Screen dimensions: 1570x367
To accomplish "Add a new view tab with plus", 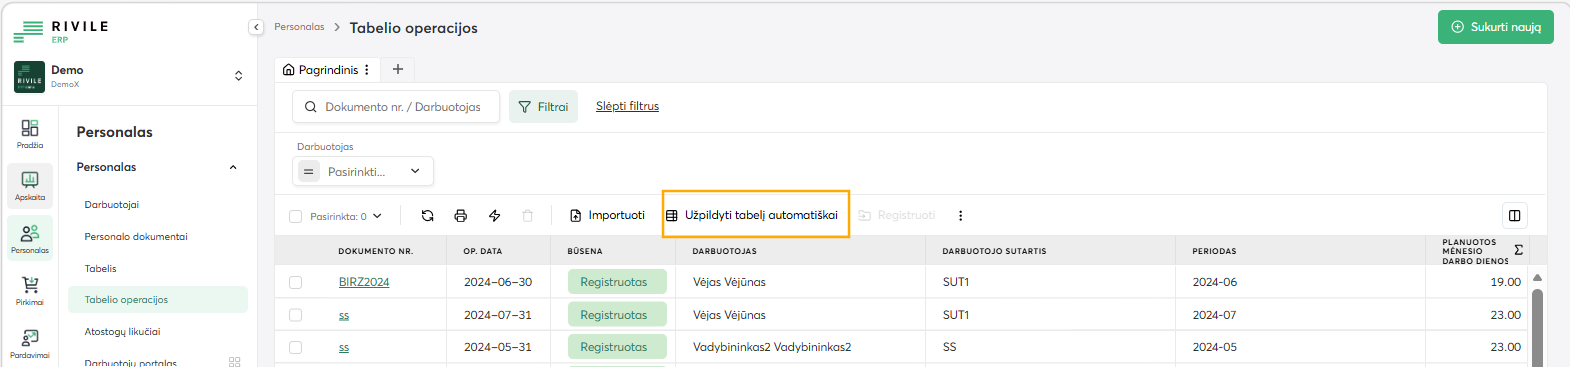I will [x=398, y=69].
